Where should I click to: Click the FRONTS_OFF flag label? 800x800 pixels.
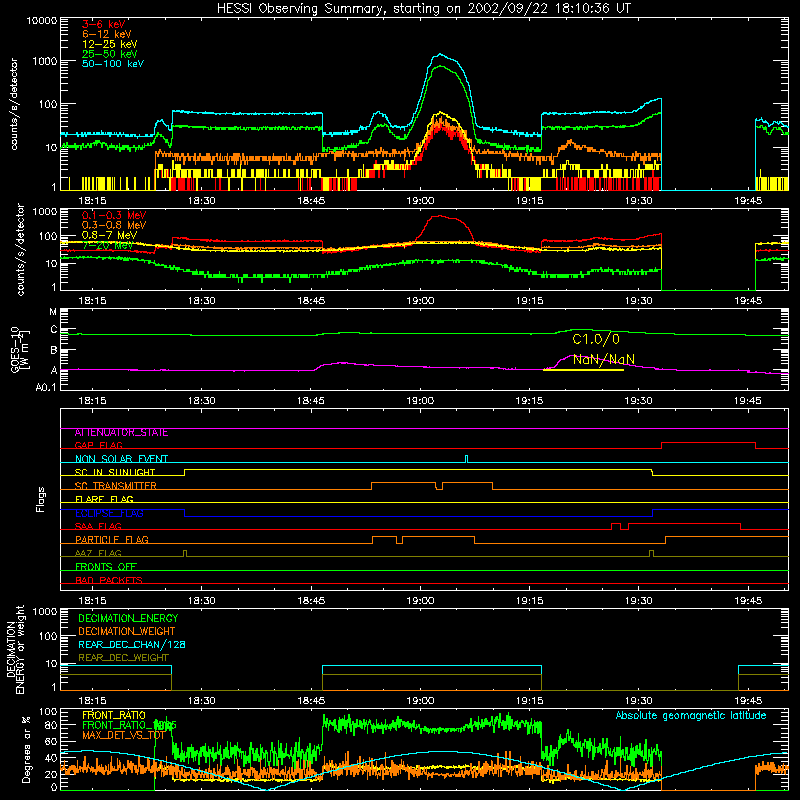click(106, 567)
